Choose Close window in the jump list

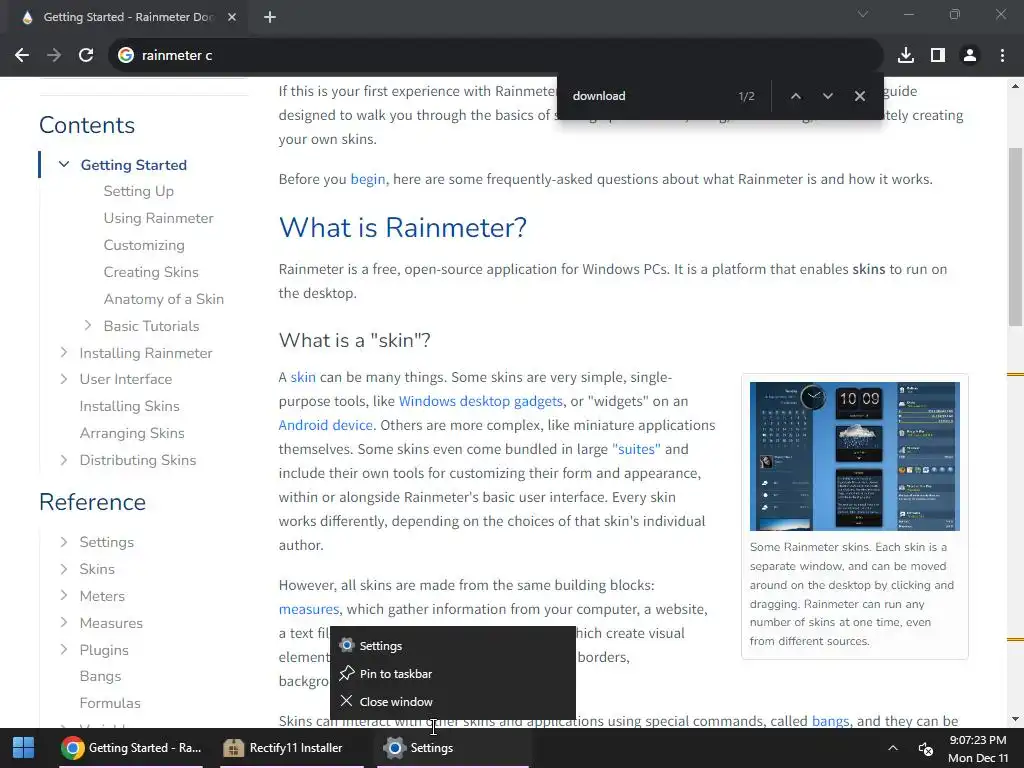pyautogui.click(x=453, y=701)
